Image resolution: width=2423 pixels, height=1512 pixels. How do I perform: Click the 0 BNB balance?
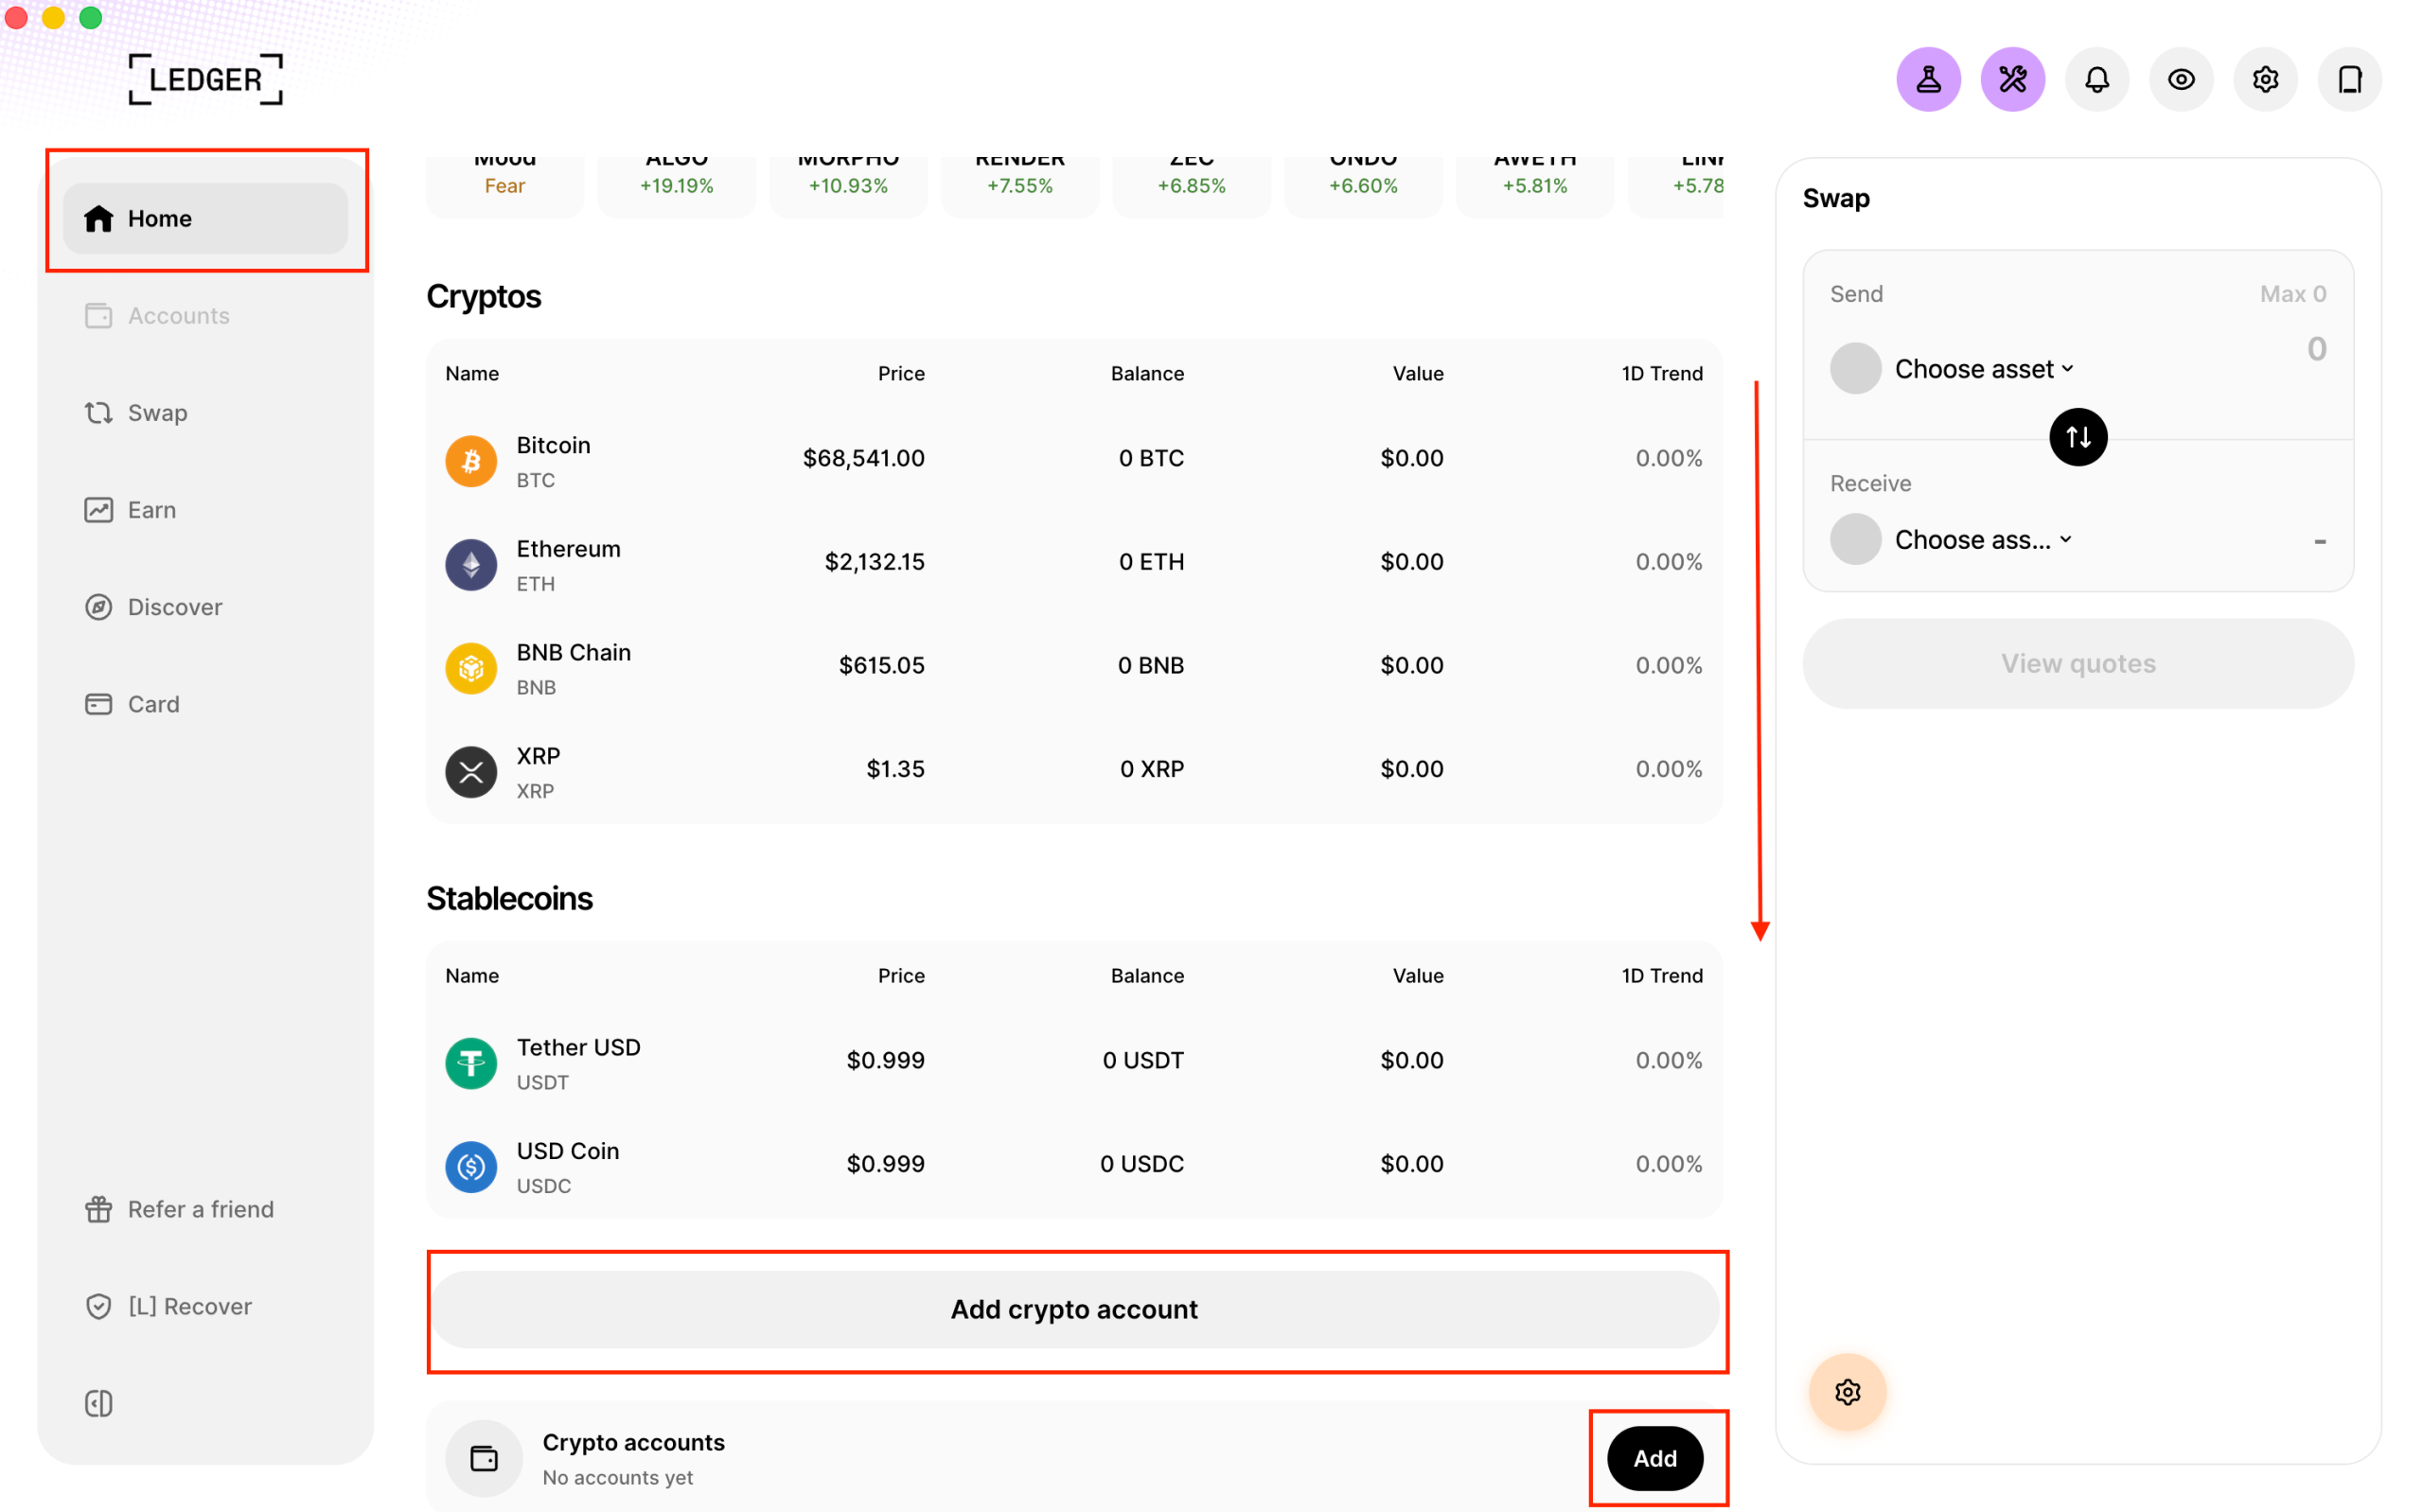point(1151,665)
